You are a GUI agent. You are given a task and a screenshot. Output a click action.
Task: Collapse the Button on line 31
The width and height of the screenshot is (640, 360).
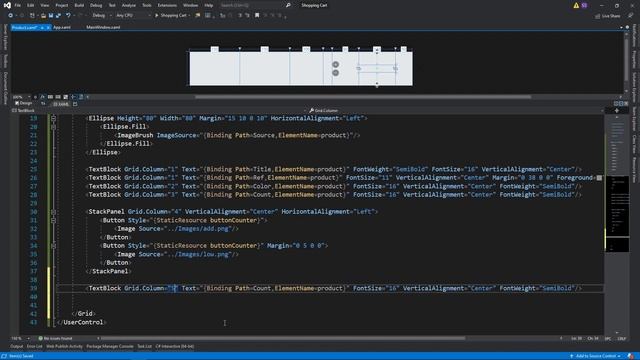tap(53, 220)
